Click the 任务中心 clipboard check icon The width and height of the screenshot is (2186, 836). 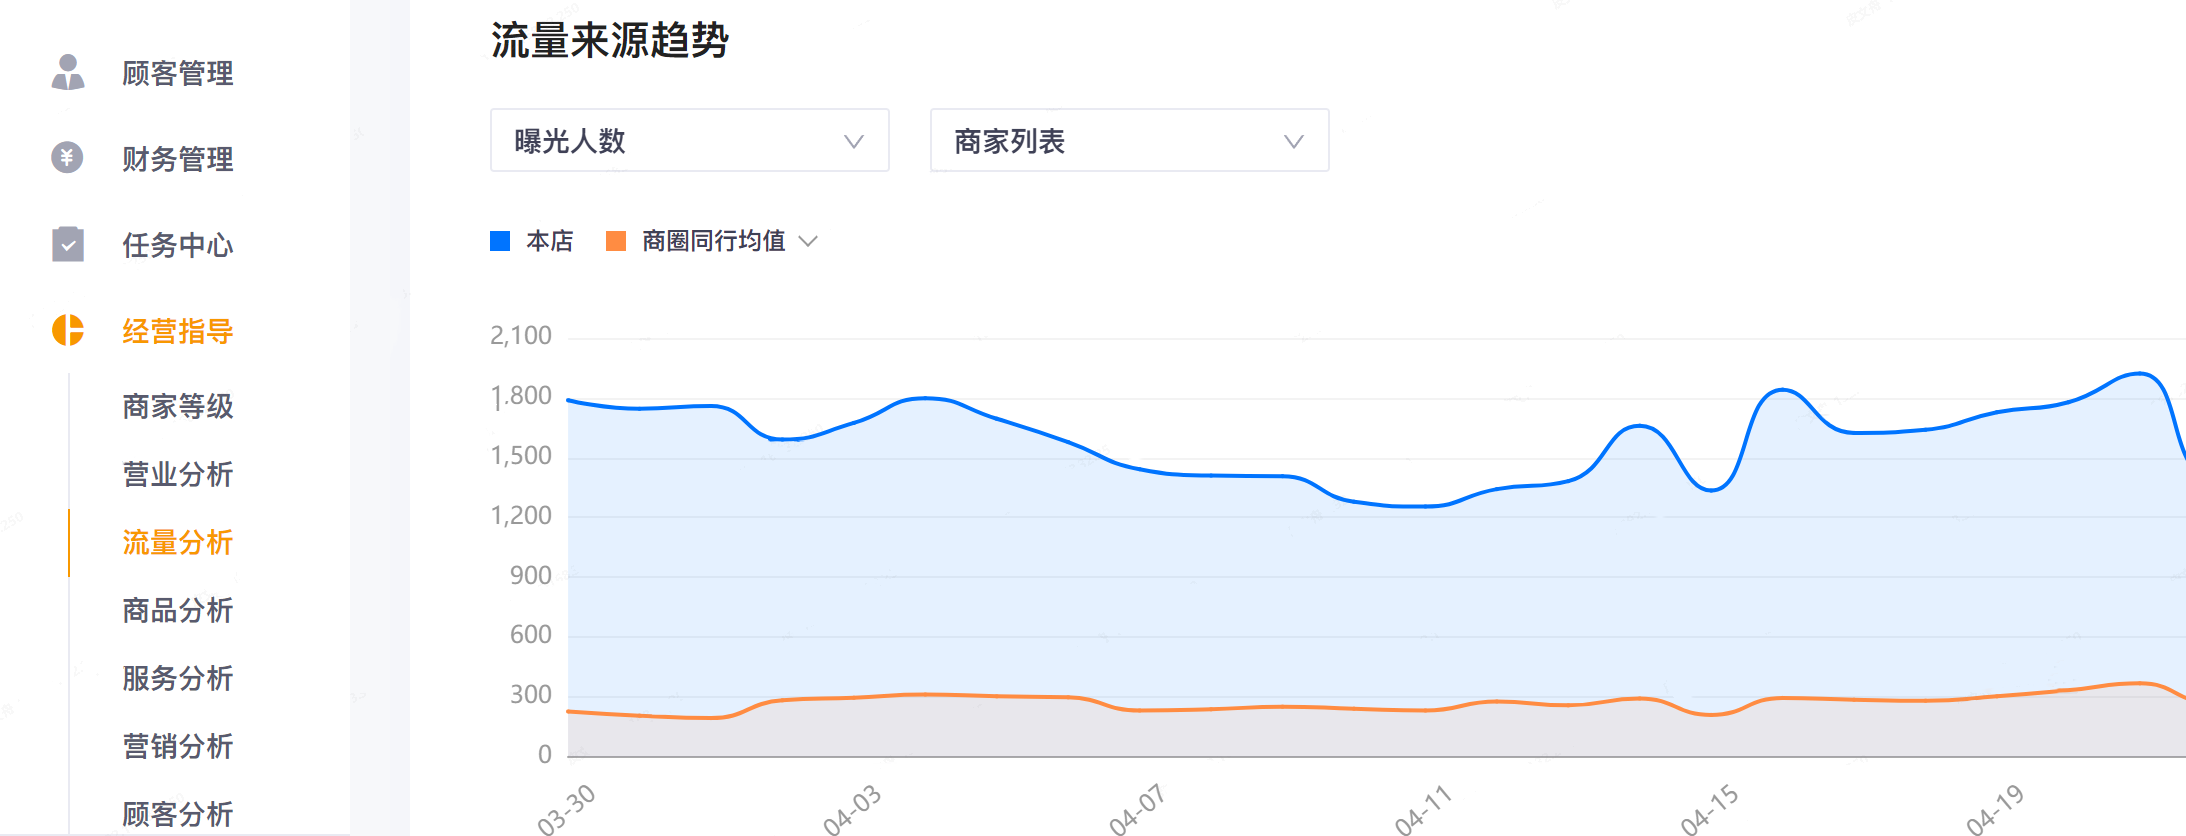pyautogui.click(x=68, y=244)
